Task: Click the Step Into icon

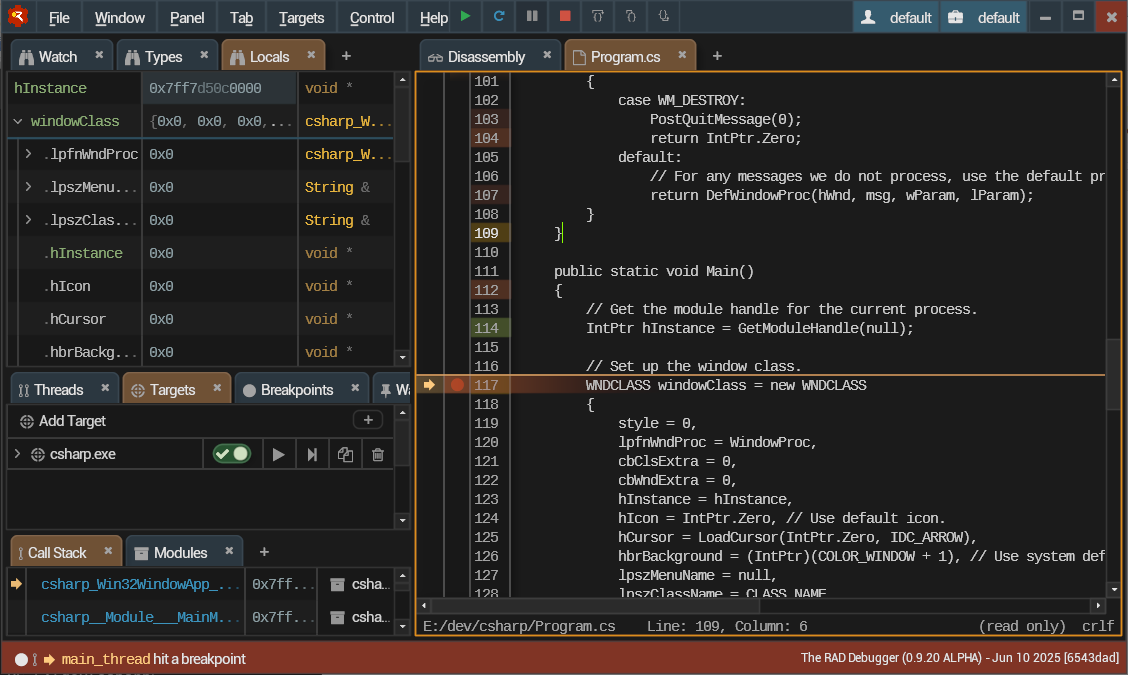Action: 631,17
